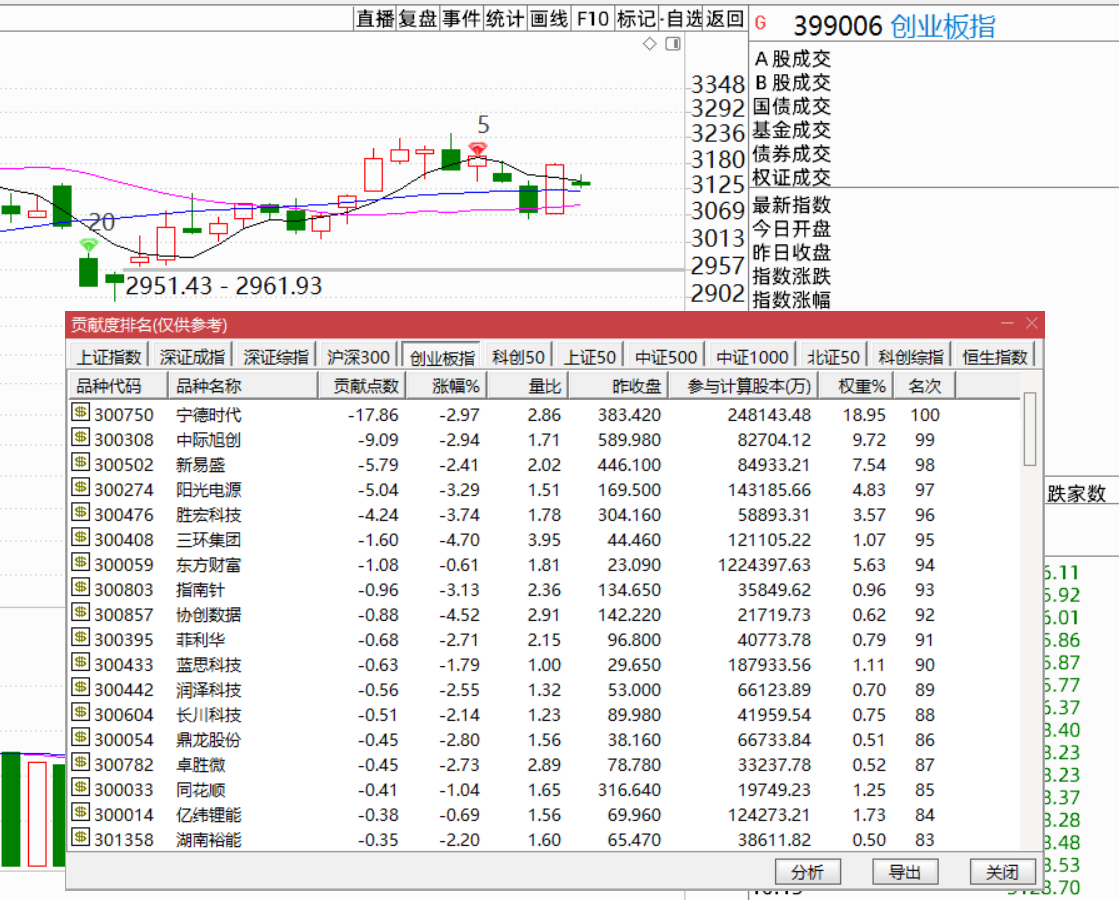The image size is (1119, 900).
Task: Switch to the 科创50 tab
Action: coord(518,356)
